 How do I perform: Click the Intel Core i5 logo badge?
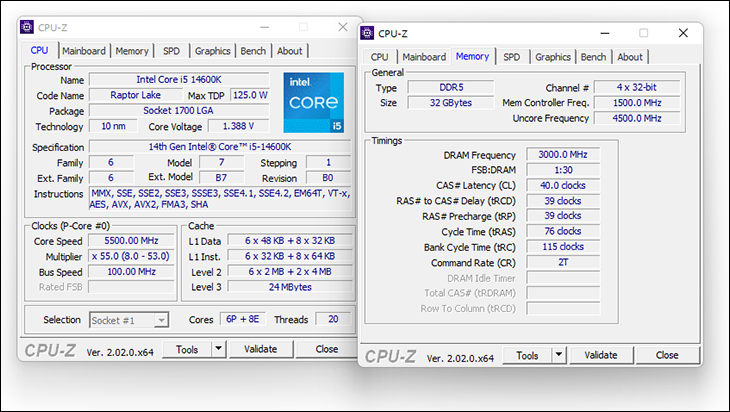(314, 102)
